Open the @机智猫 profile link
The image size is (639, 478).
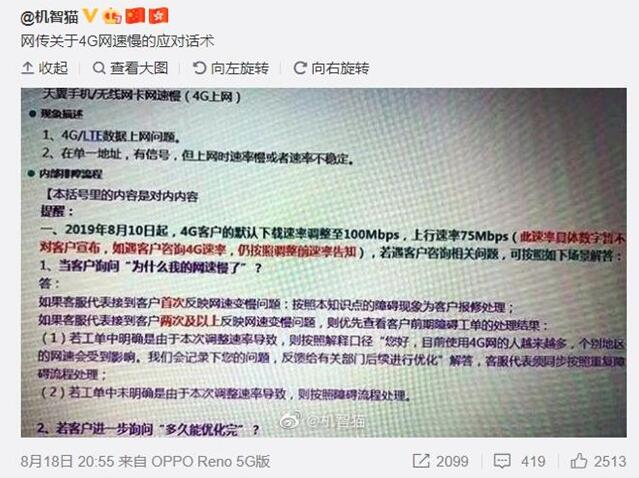tap(49, 17)
